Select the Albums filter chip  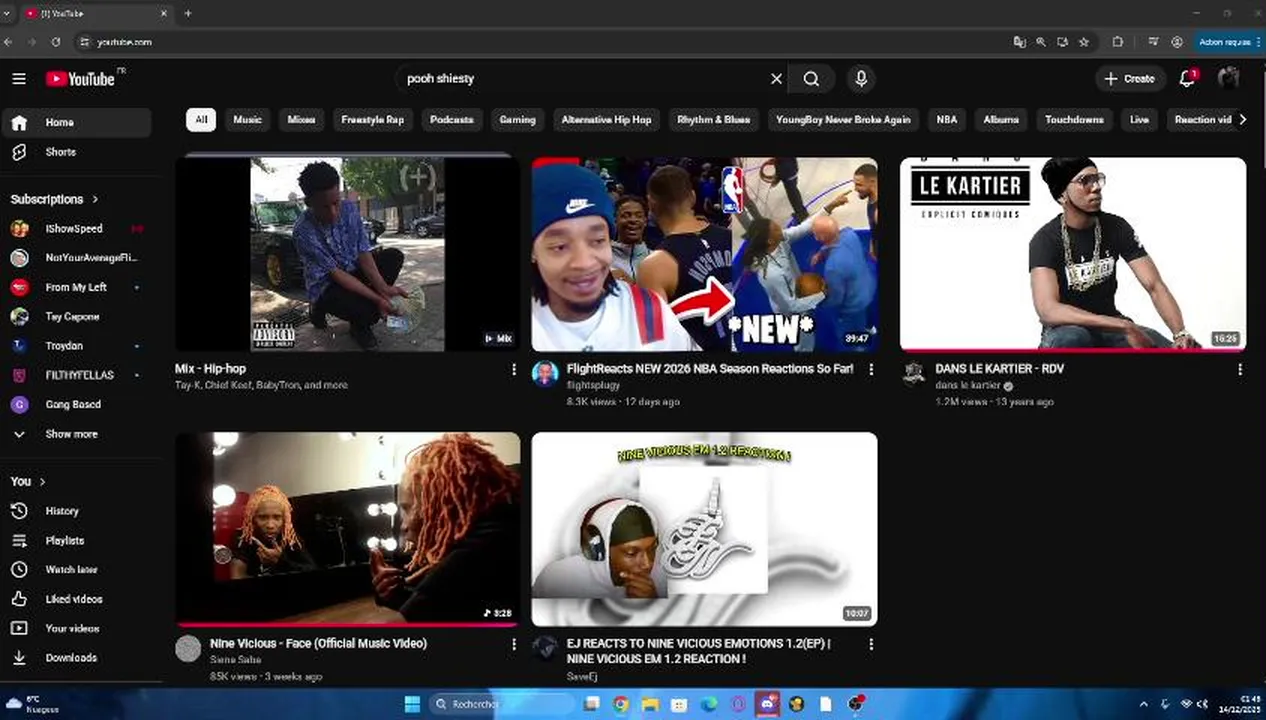[1000, 120]
